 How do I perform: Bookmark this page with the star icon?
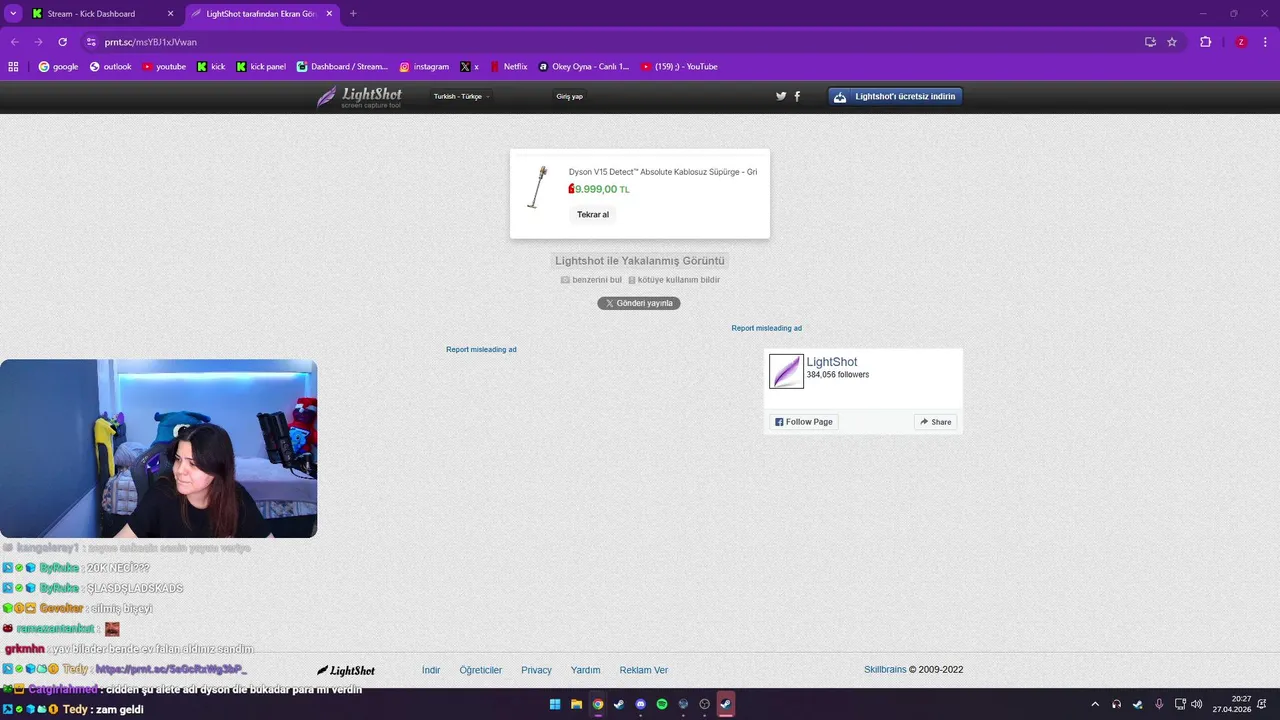point(1172,42)
